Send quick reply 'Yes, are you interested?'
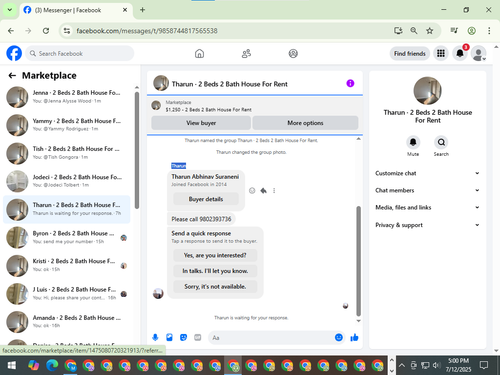The height and width of the screenshot is (375, 500). point(215,255)
